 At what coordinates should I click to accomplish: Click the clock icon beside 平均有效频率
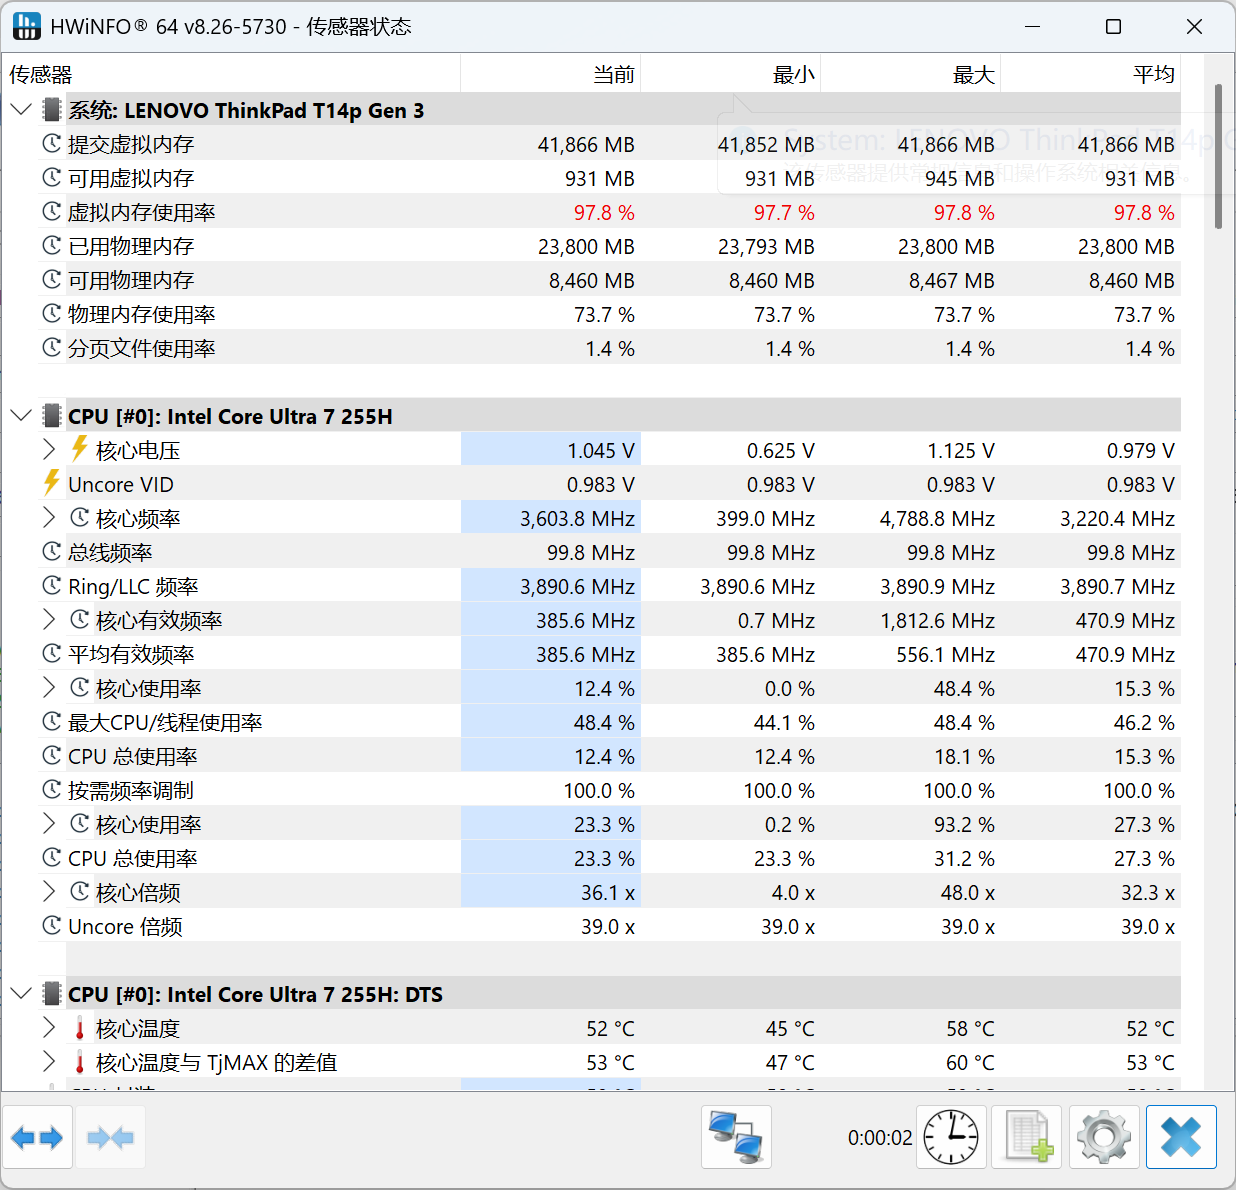pos(52,654)
